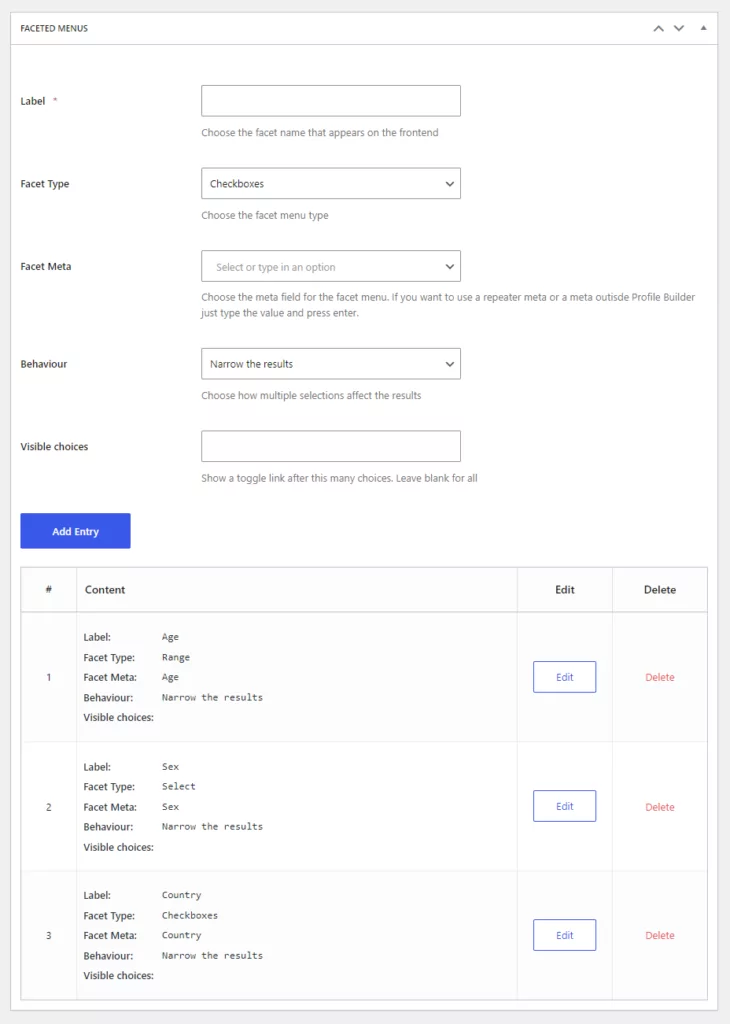Edit the Country facet entry
The width and height of the screenshot is (730, 1024).
(564, 935)
